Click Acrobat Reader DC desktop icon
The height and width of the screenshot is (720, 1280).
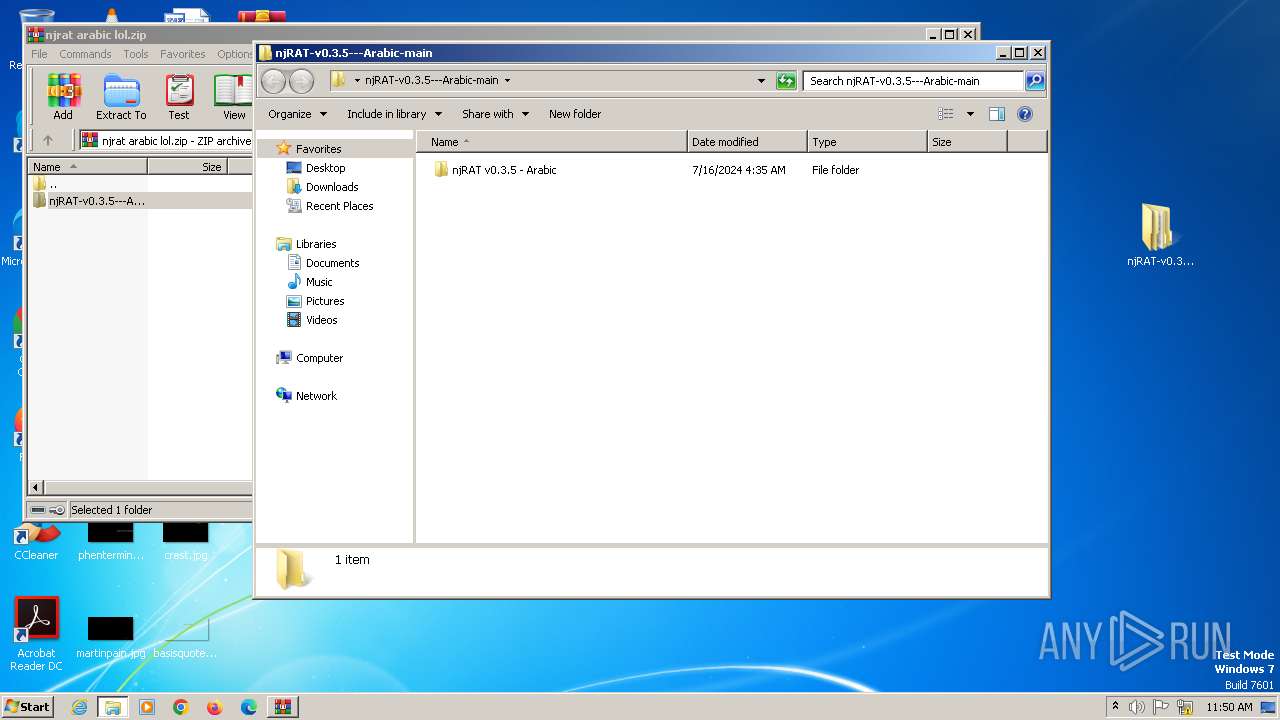click(37, 635)
